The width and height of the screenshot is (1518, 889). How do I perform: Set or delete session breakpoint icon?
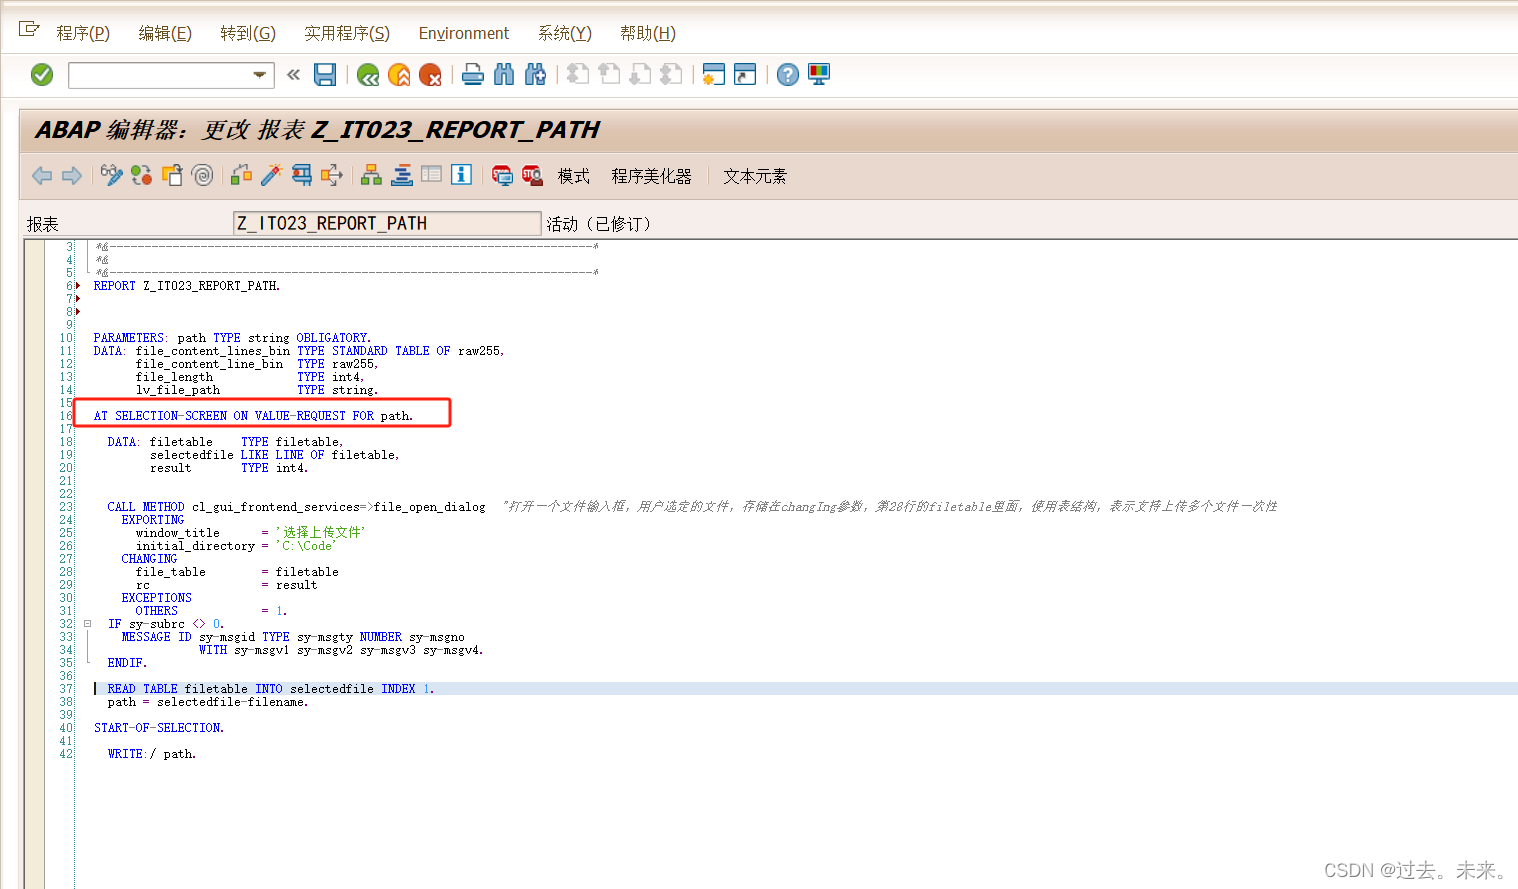tap(502, 176)
